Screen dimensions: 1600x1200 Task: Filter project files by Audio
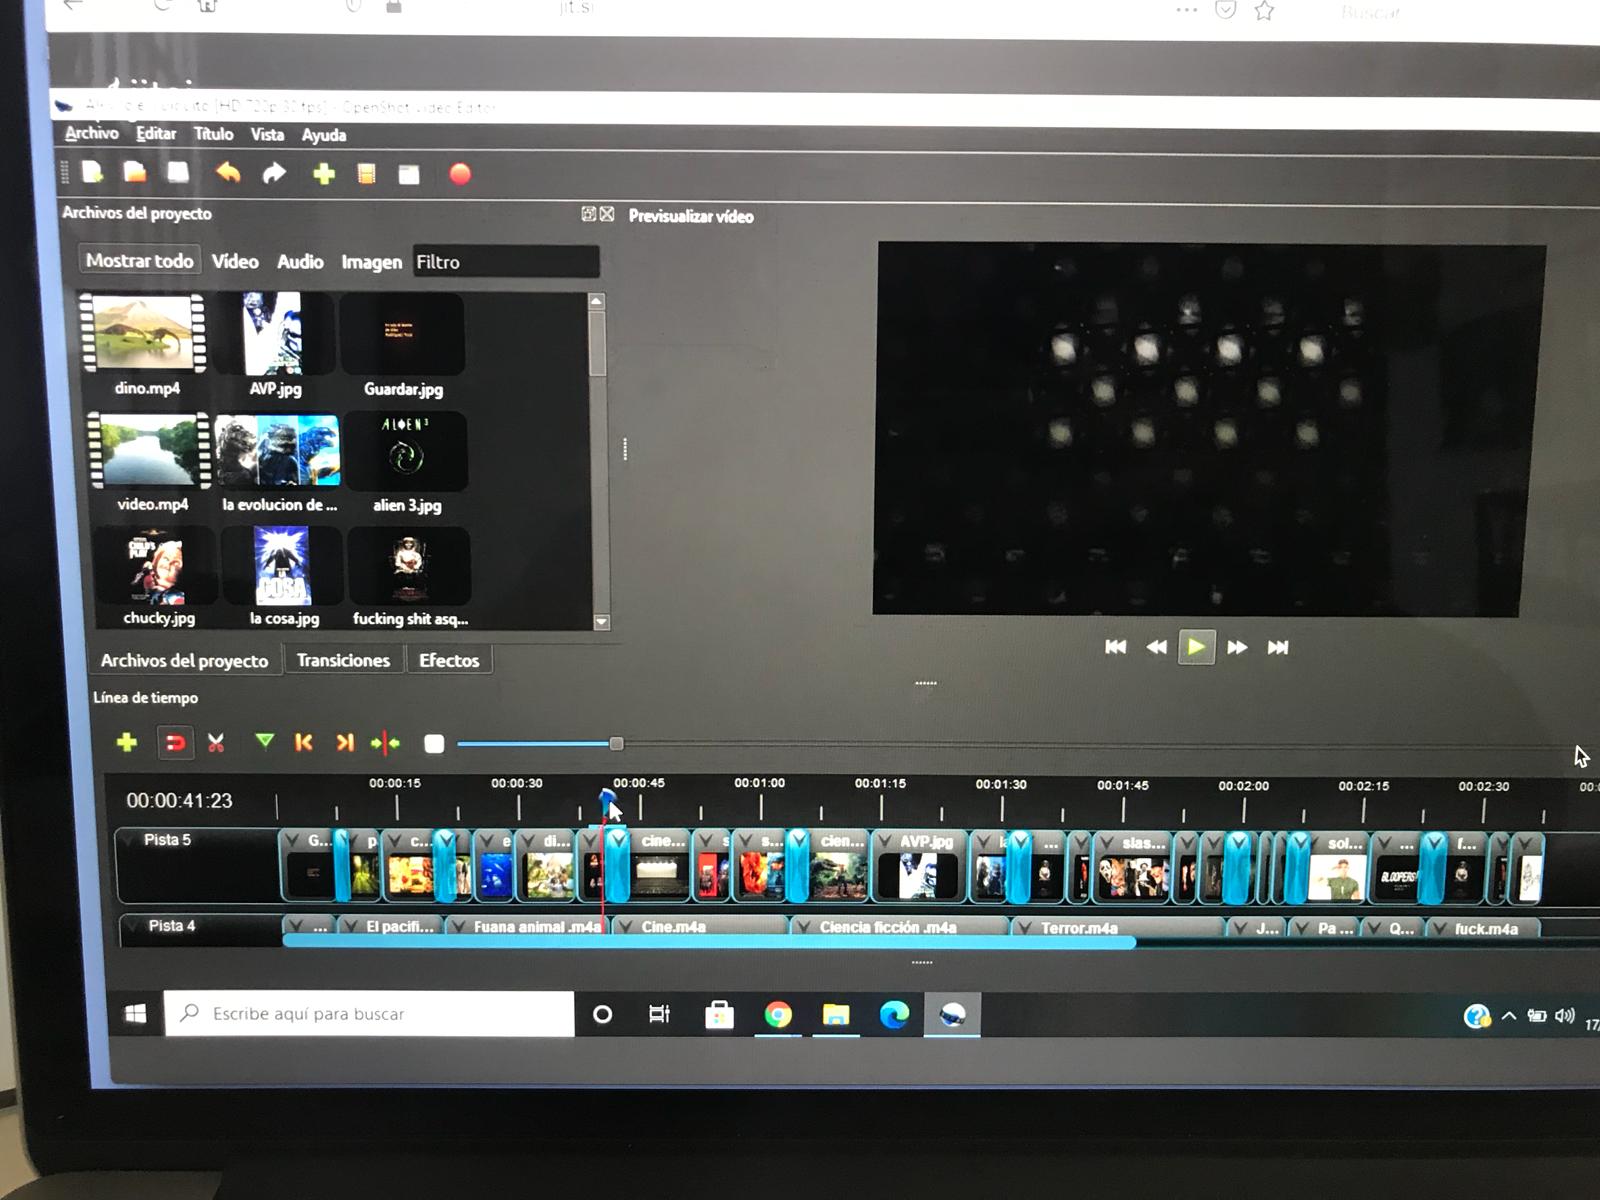pyautogui.click(x=300, y=262)
